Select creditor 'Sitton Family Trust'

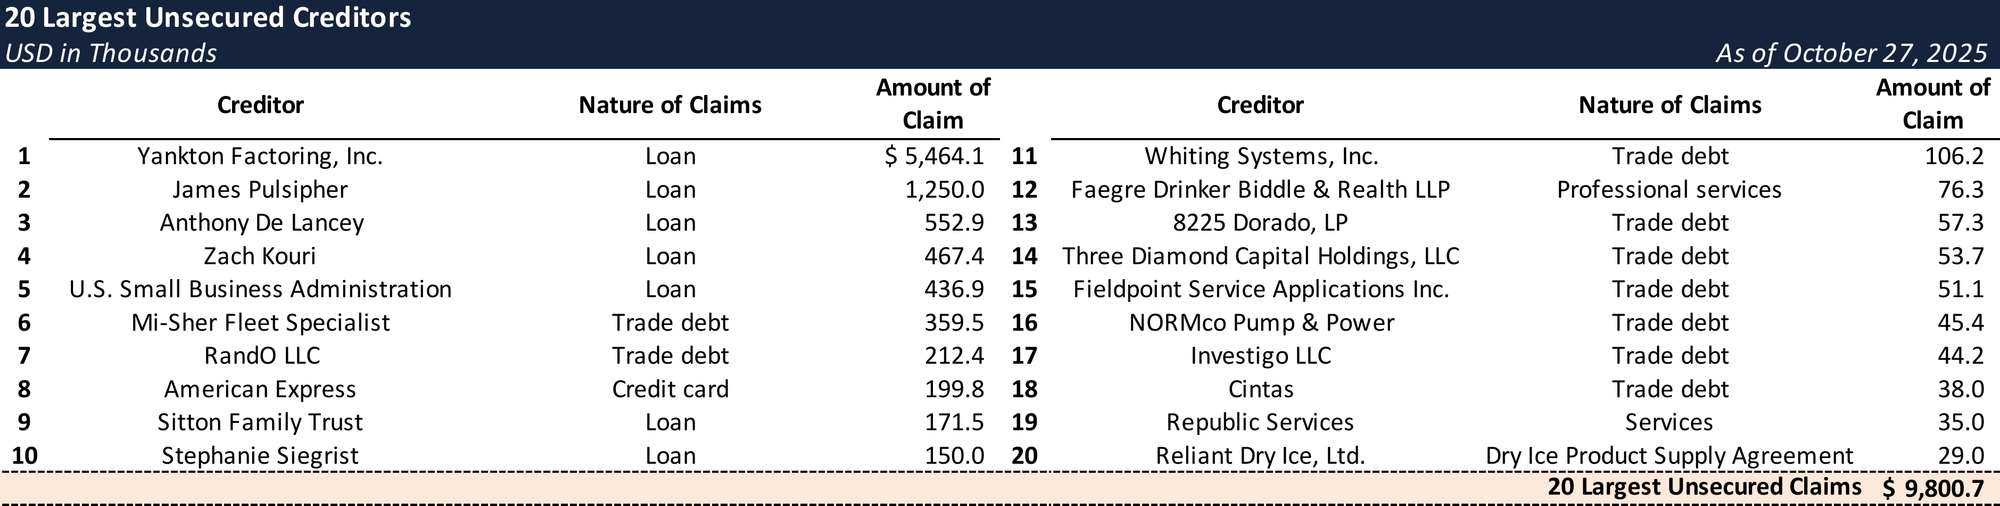tap(260, 423)
